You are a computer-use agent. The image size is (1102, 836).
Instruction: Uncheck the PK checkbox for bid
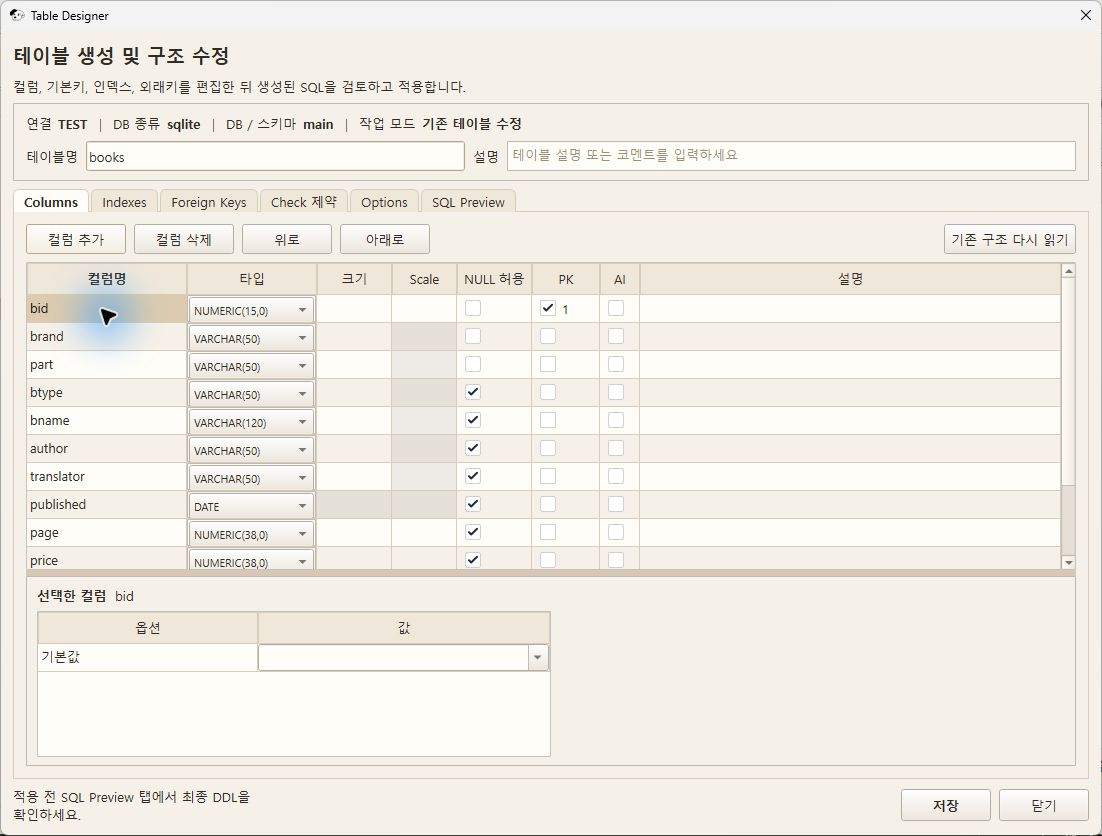547,308
